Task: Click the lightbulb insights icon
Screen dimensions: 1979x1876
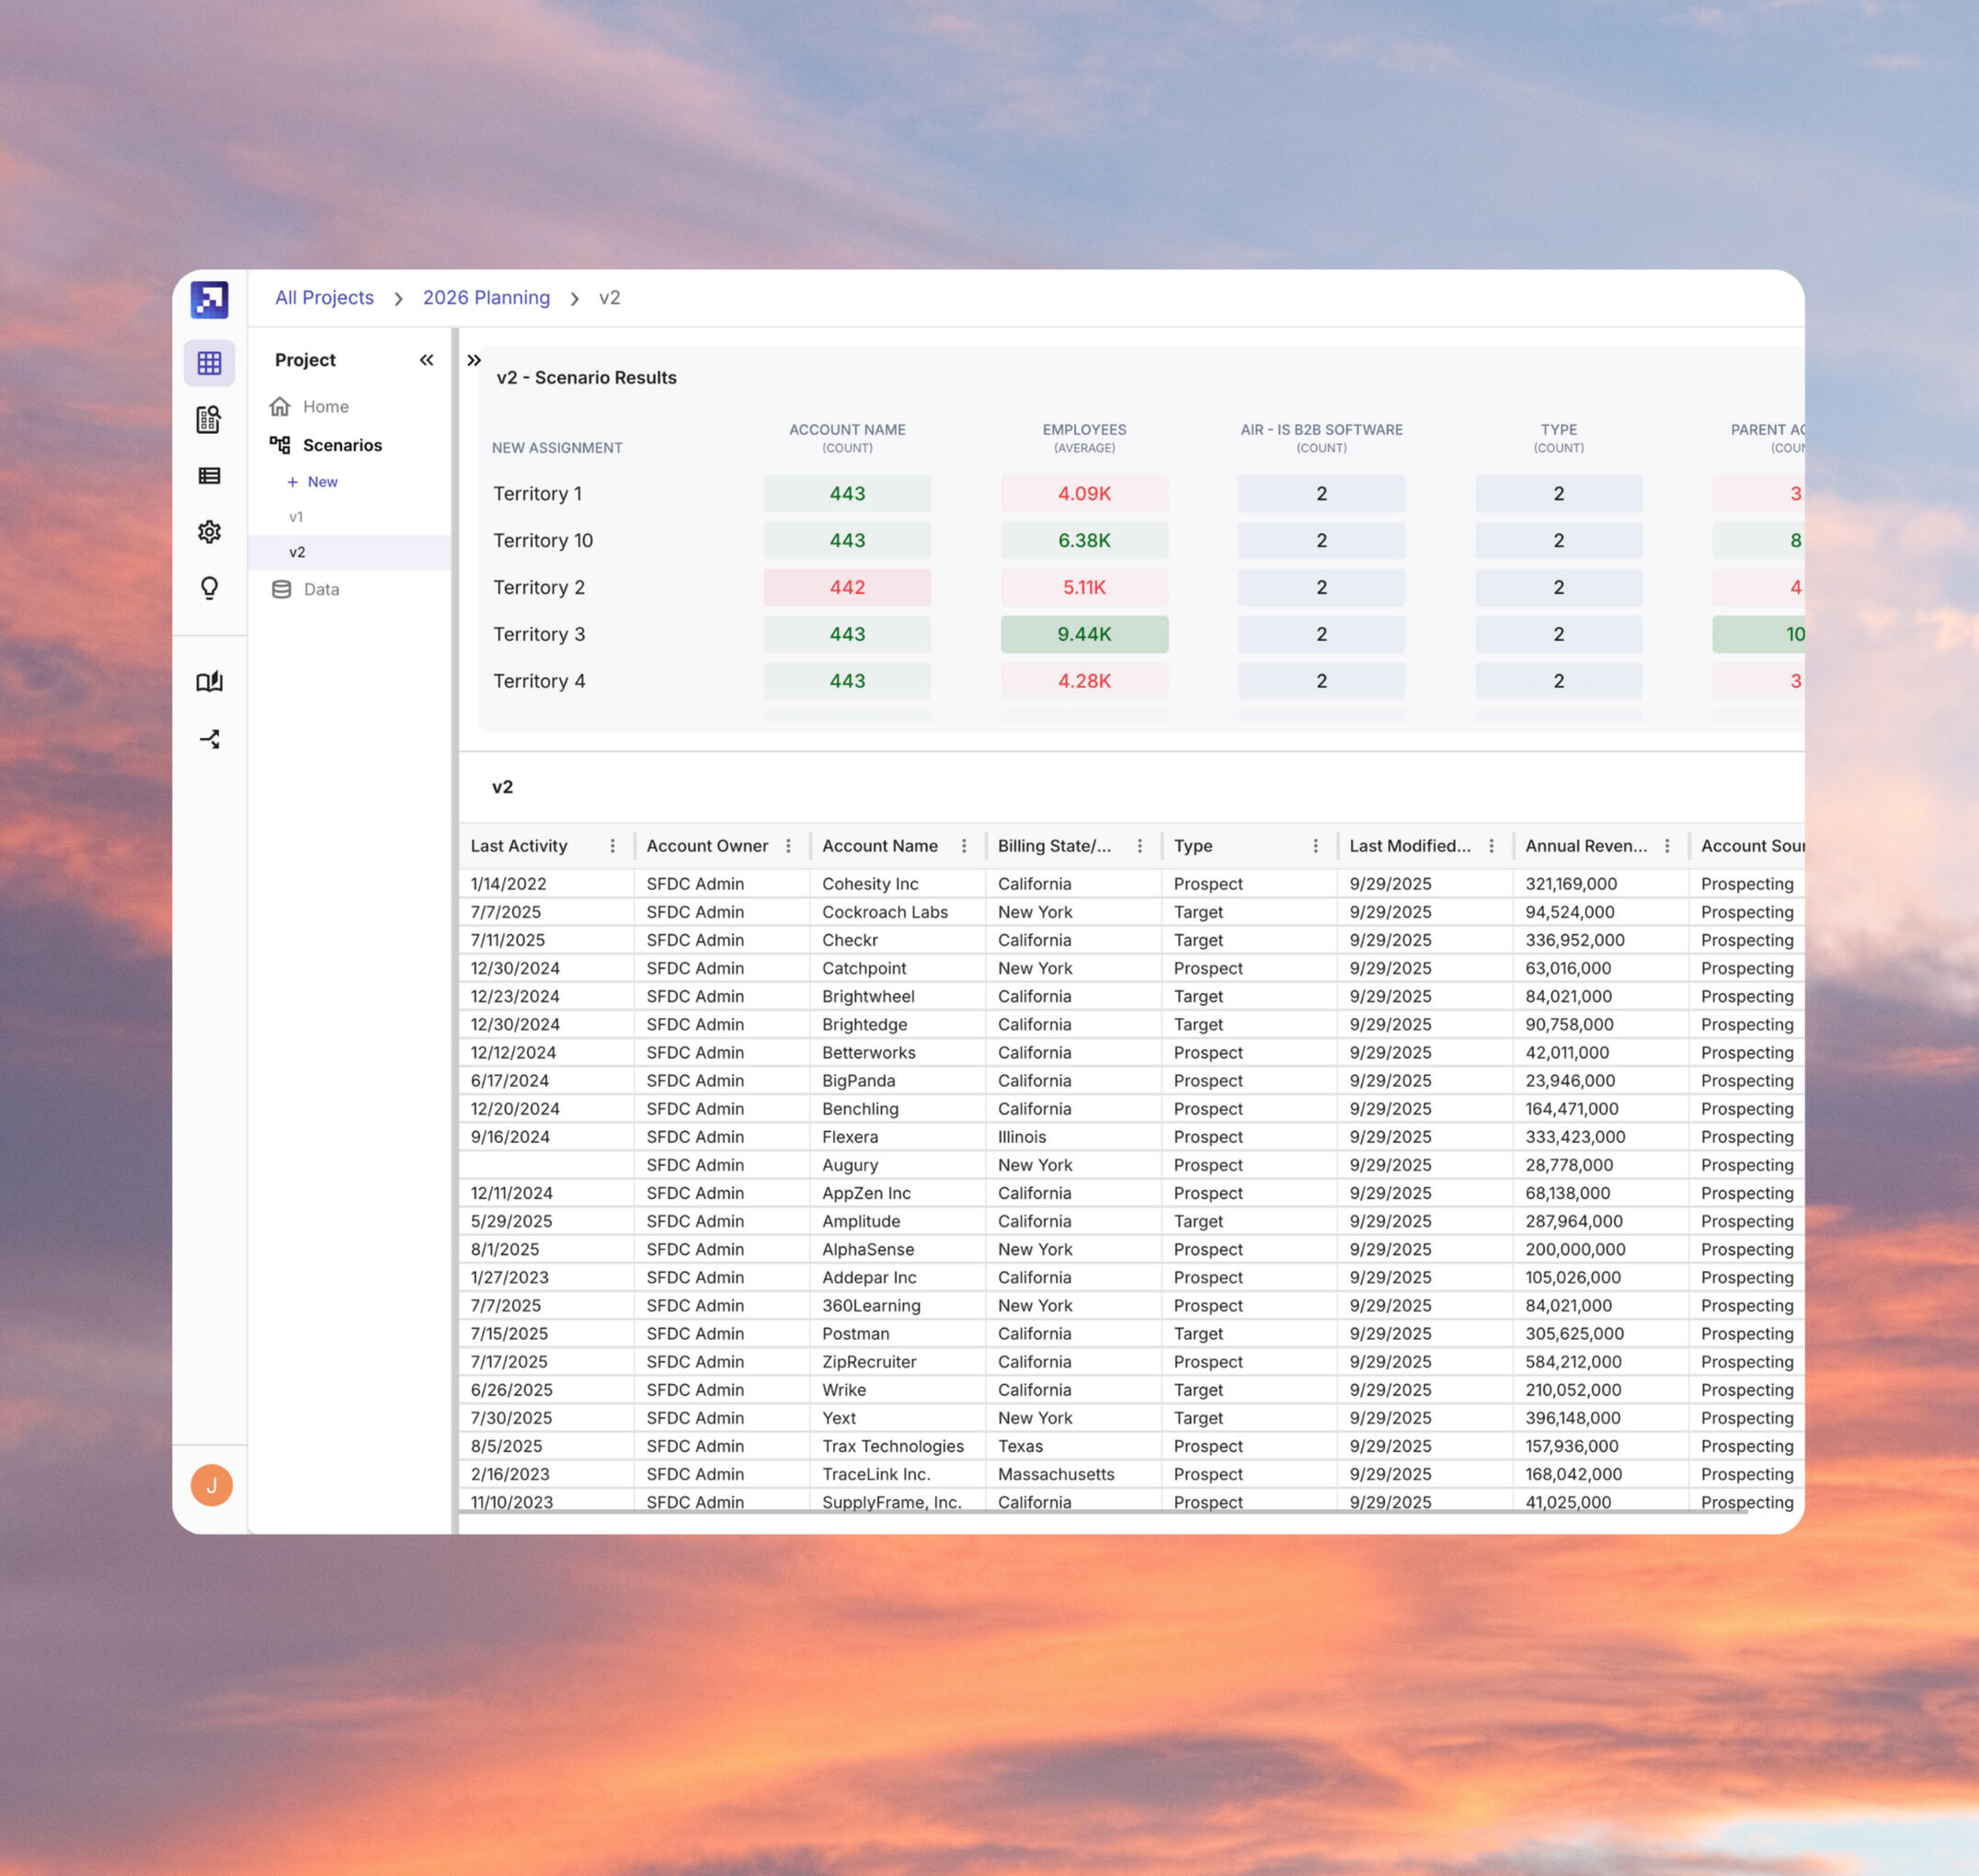Action: click(209, 588)
